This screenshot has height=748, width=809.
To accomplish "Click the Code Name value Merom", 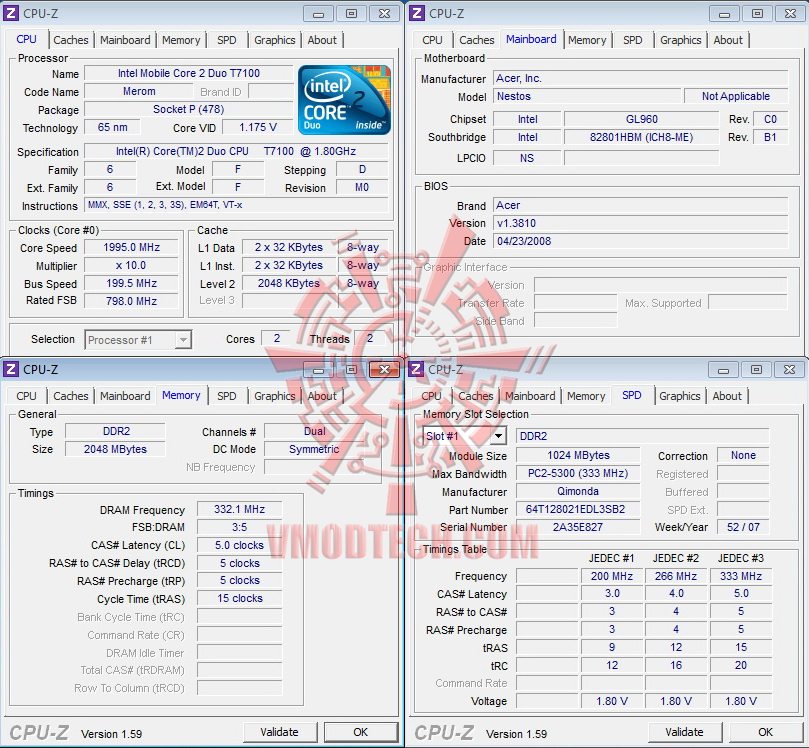I will 139,91.
